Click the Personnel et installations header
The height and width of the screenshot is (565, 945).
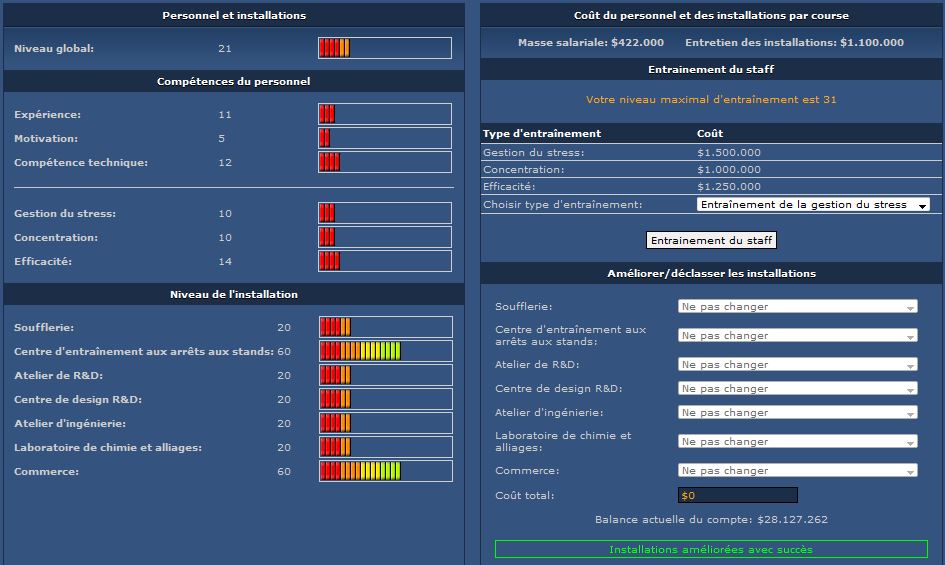point(234,15)
